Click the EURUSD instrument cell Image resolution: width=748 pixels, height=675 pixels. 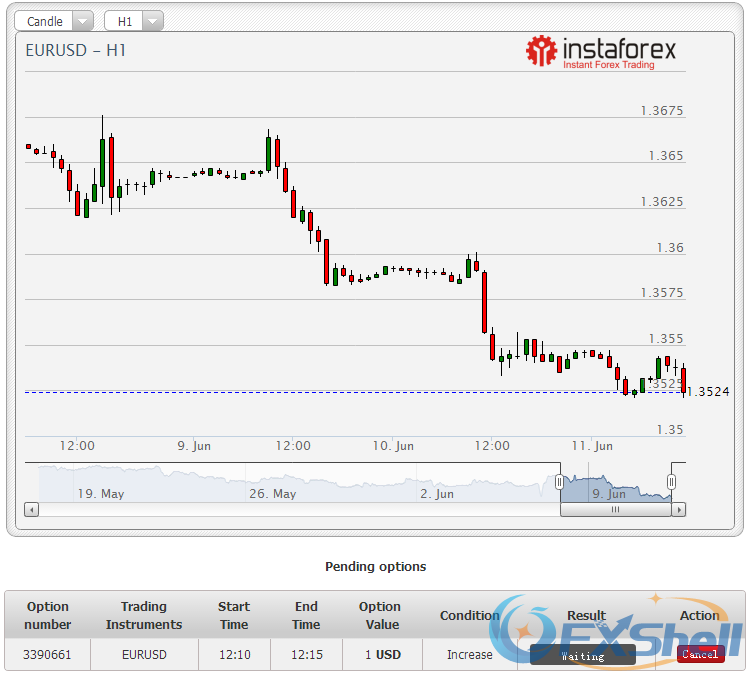144,655
